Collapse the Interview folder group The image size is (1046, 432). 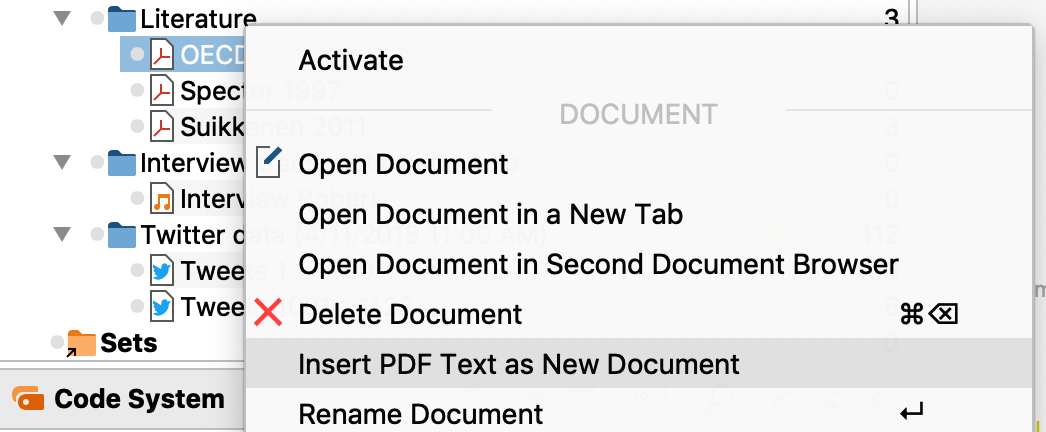63,161
